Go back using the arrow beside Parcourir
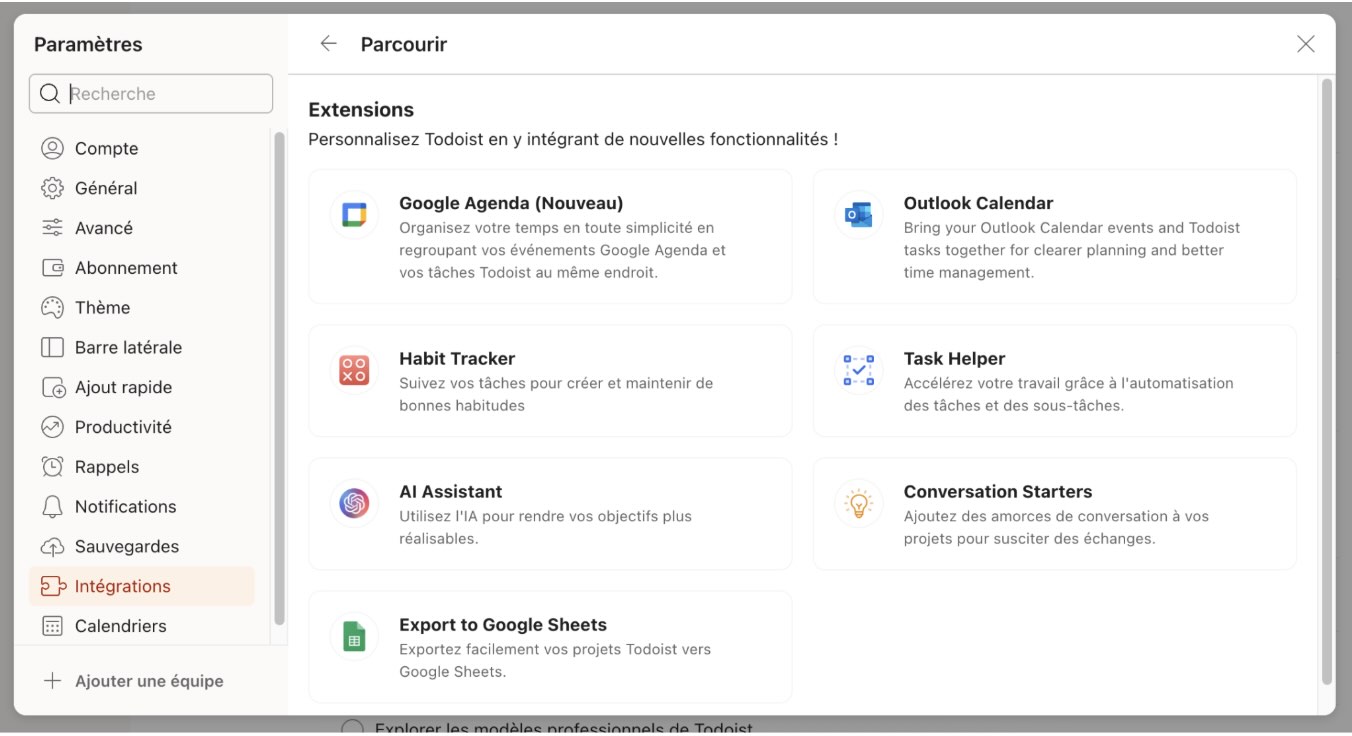The width and height of the screenshot is (1352, 736). tap(328, 44)
